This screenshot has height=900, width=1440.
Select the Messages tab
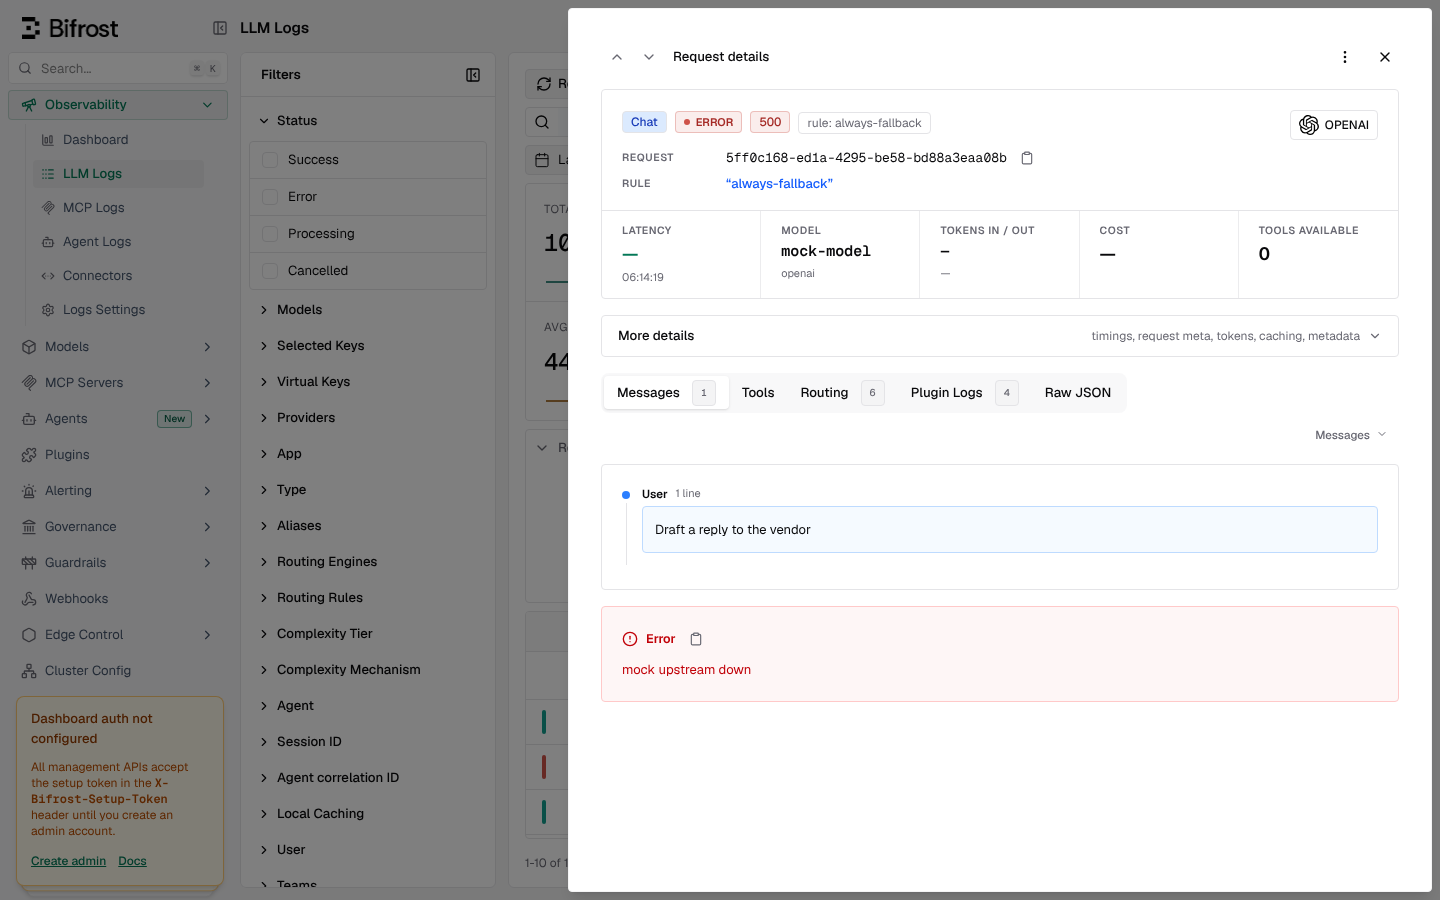[666, 393]
